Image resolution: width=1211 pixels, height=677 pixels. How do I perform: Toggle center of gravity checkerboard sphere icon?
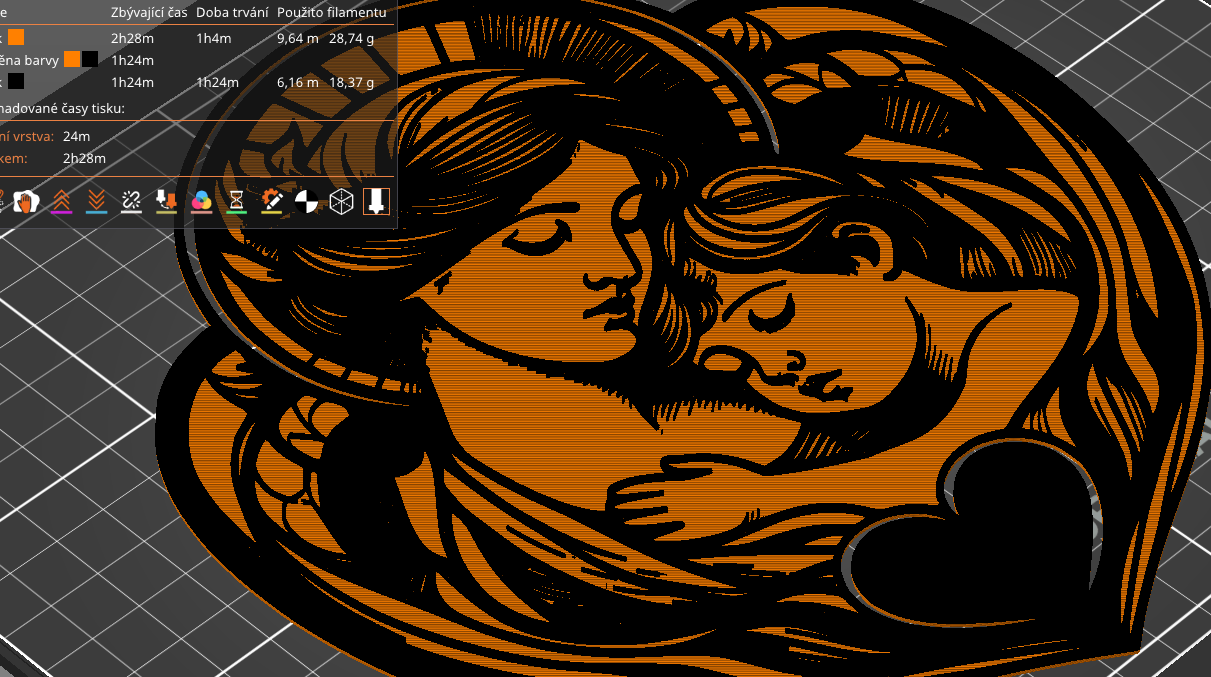click(306, 200)
